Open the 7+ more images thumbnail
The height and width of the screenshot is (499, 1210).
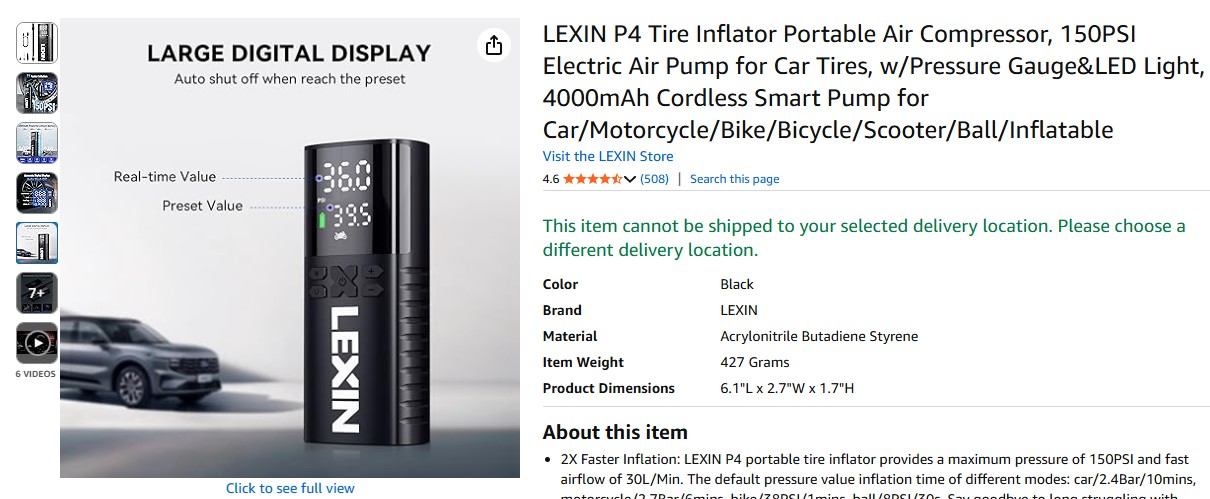point(37,293)
